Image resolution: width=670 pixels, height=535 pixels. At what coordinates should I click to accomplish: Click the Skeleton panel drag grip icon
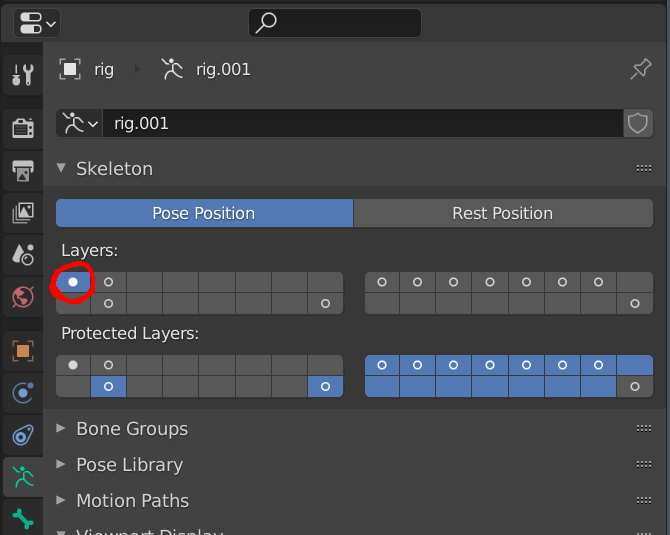644,168
